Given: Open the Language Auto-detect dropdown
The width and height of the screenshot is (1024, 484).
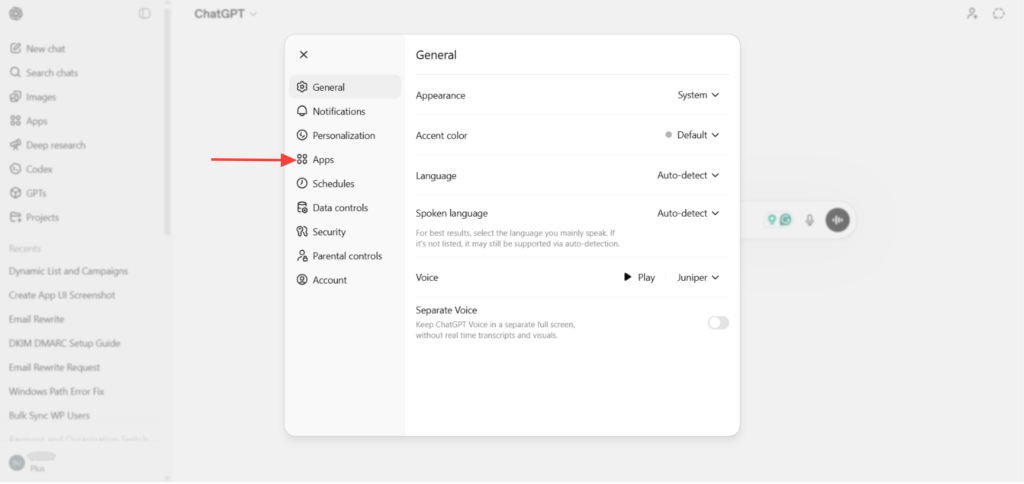Looking at the screenshot, I should pyautogui.click(x=688, y=176).
